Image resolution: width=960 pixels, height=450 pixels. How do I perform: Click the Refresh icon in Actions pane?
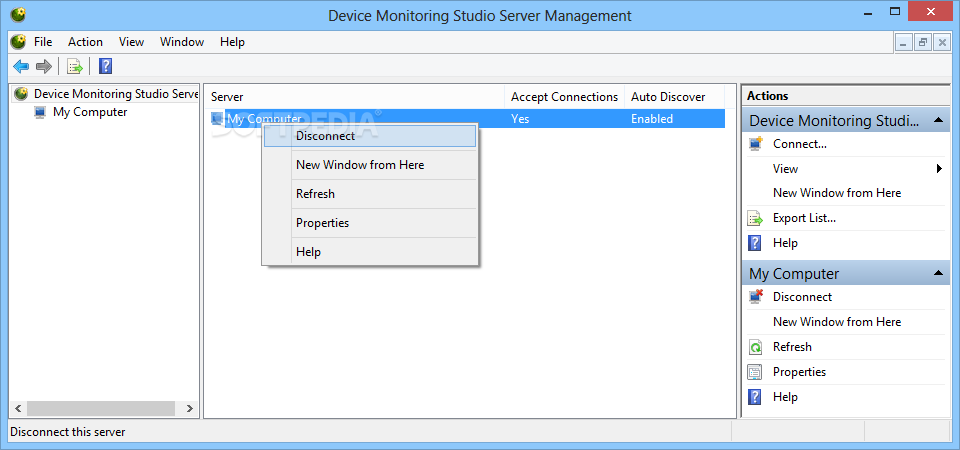[x=756, y=347]
